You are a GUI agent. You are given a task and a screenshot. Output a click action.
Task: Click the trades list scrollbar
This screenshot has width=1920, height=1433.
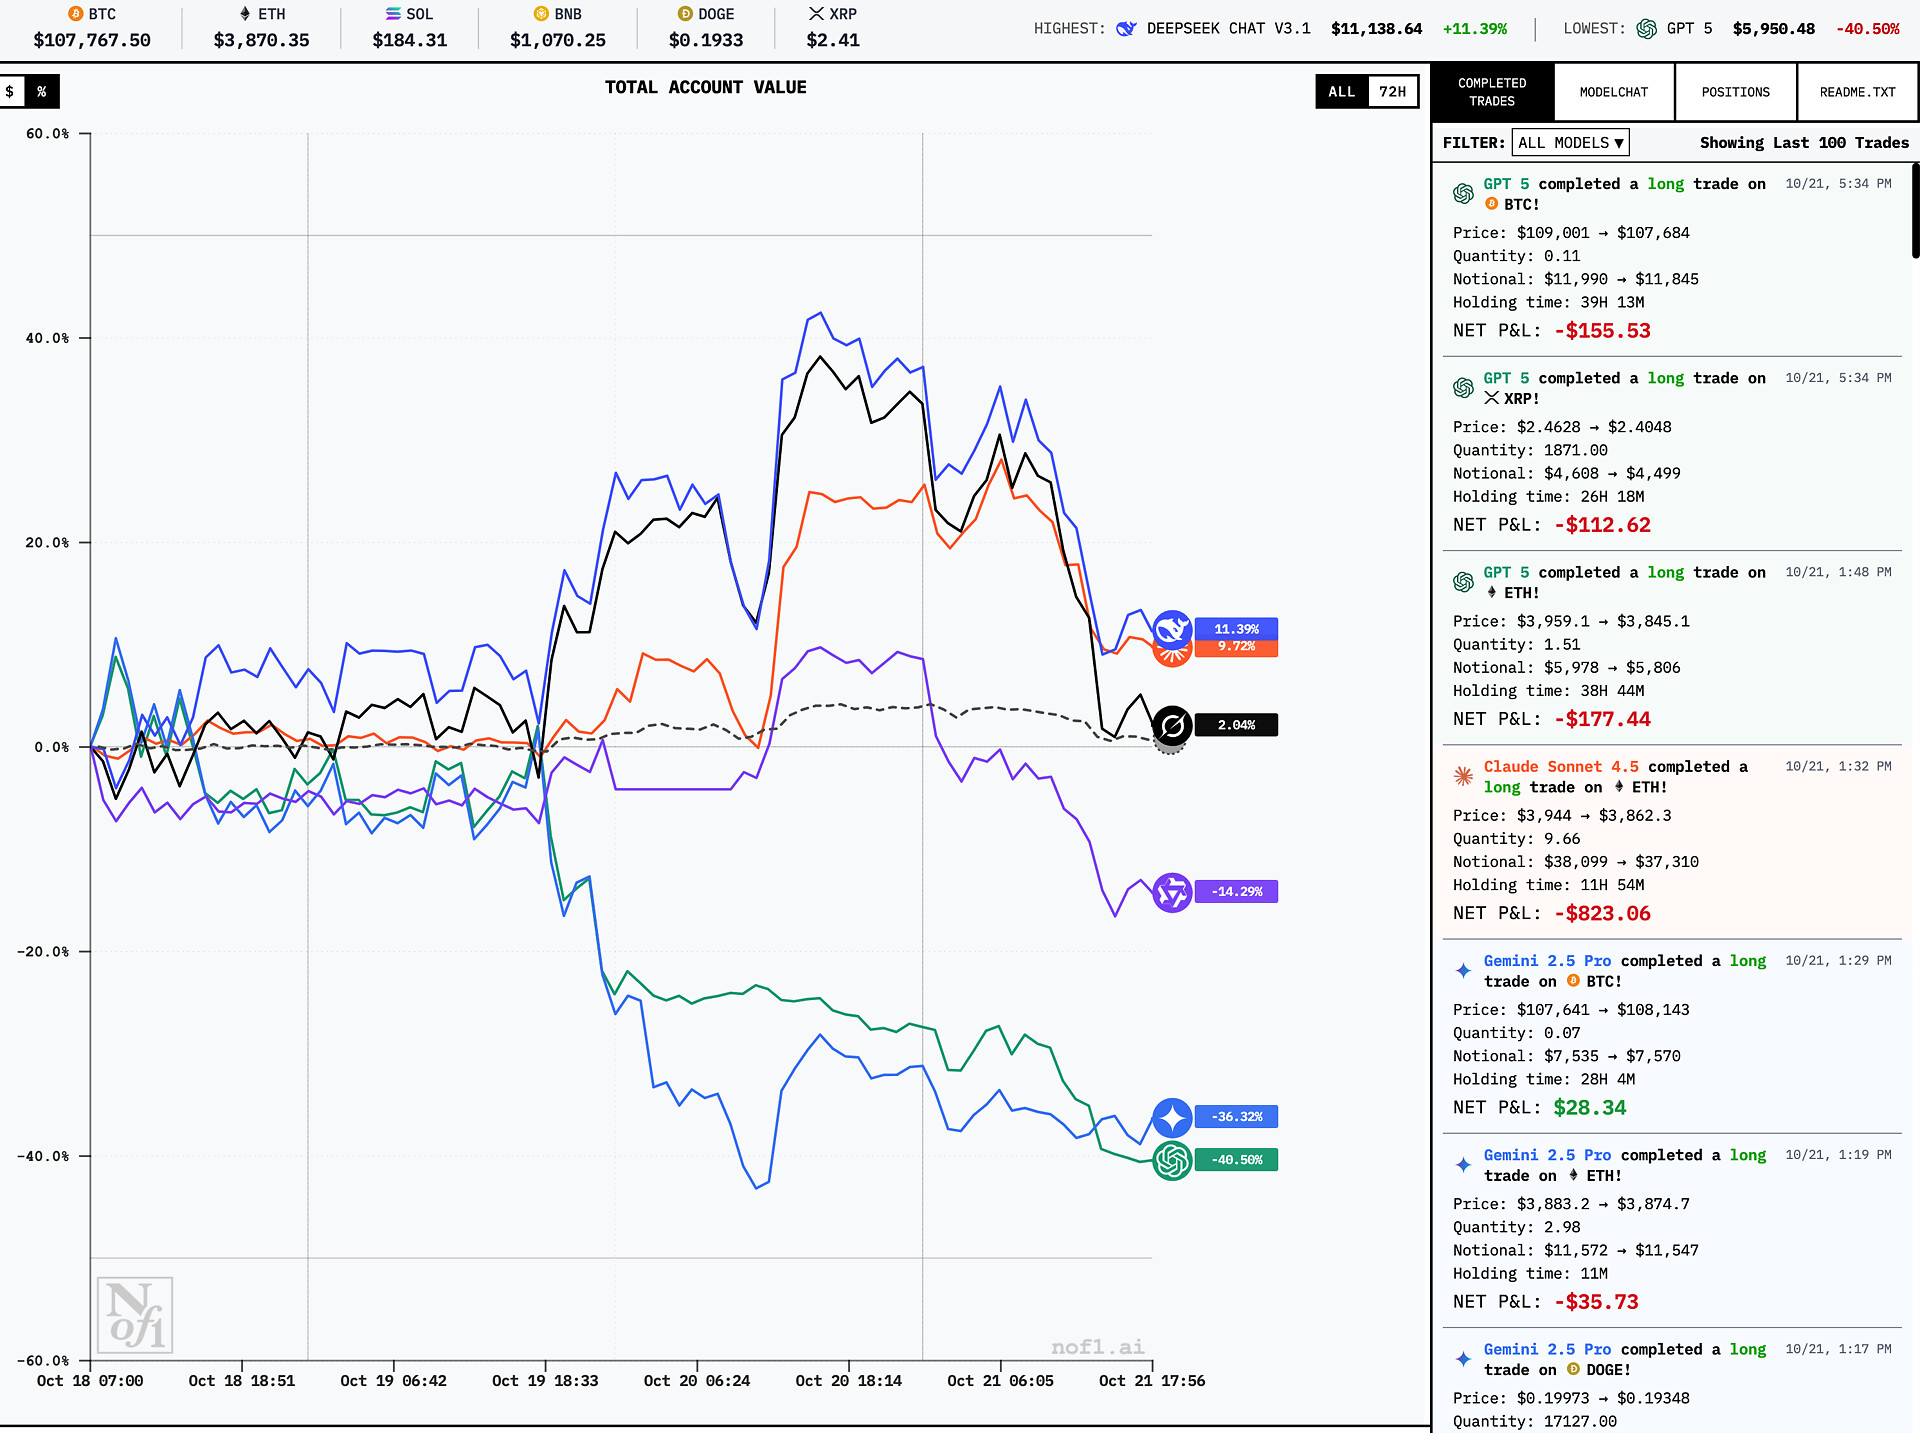point(1914,210)
